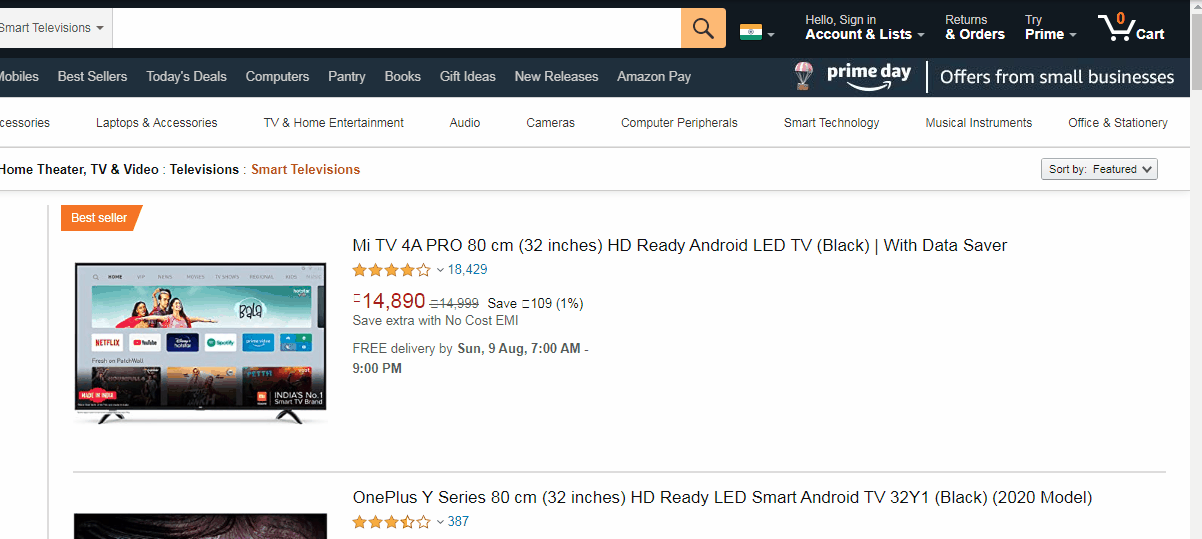
Task: Click the Prime Day balloon icon
Action: point(803,76)
